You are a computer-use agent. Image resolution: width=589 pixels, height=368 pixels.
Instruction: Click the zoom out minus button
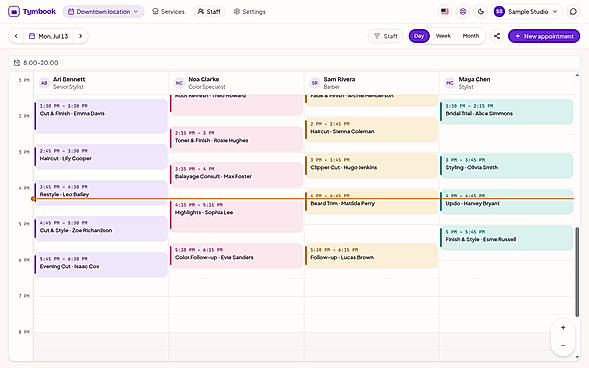coord(563,345)
